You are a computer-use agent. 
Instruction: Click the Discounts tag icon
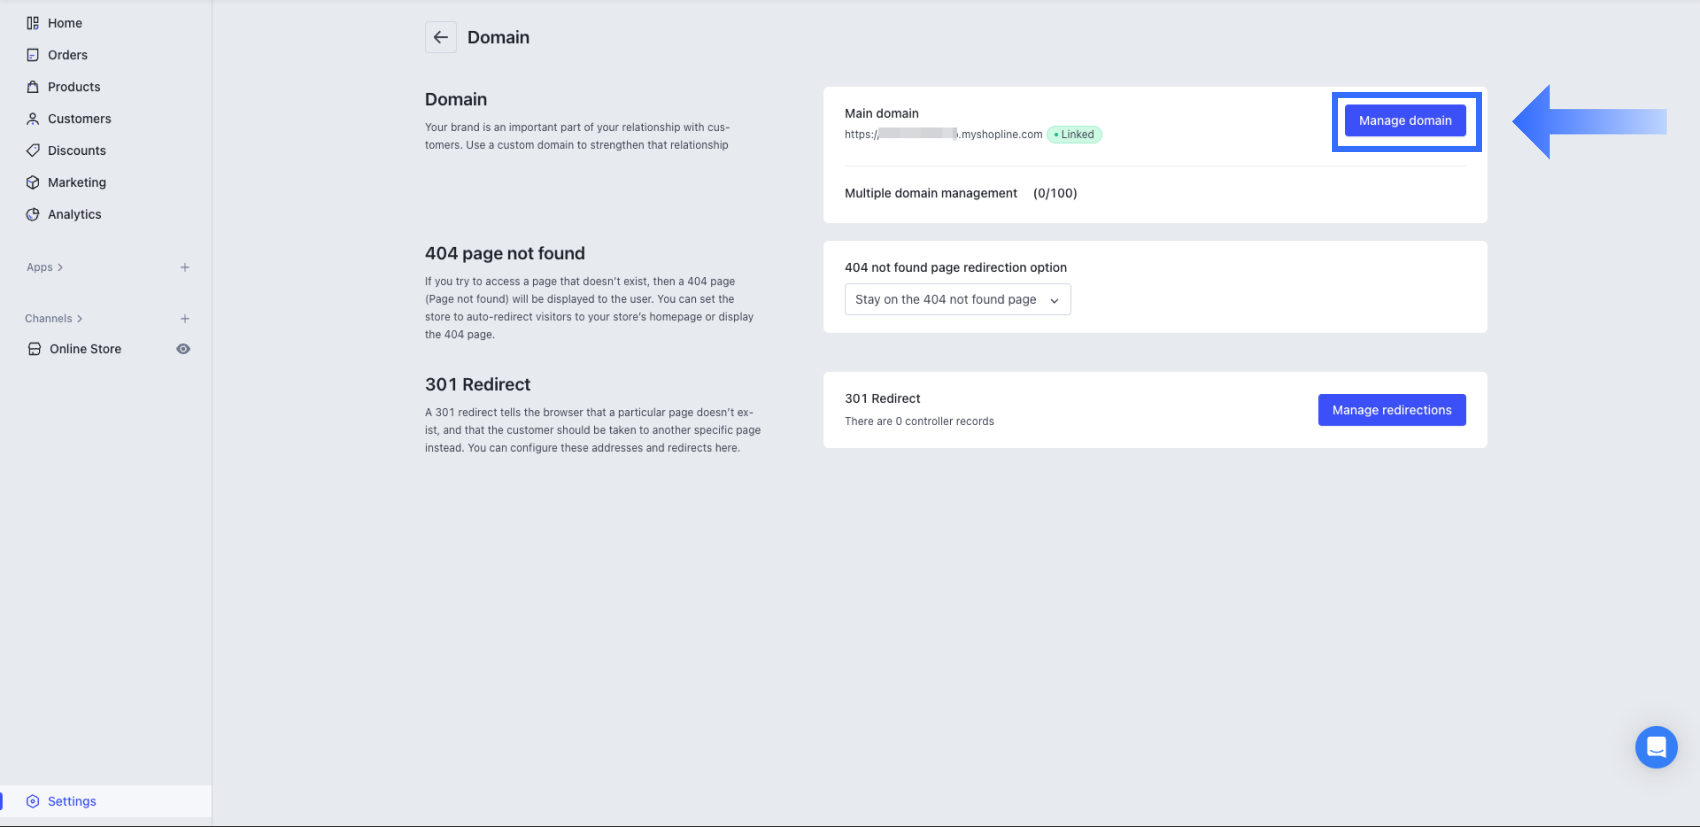(x=33, y=151)
